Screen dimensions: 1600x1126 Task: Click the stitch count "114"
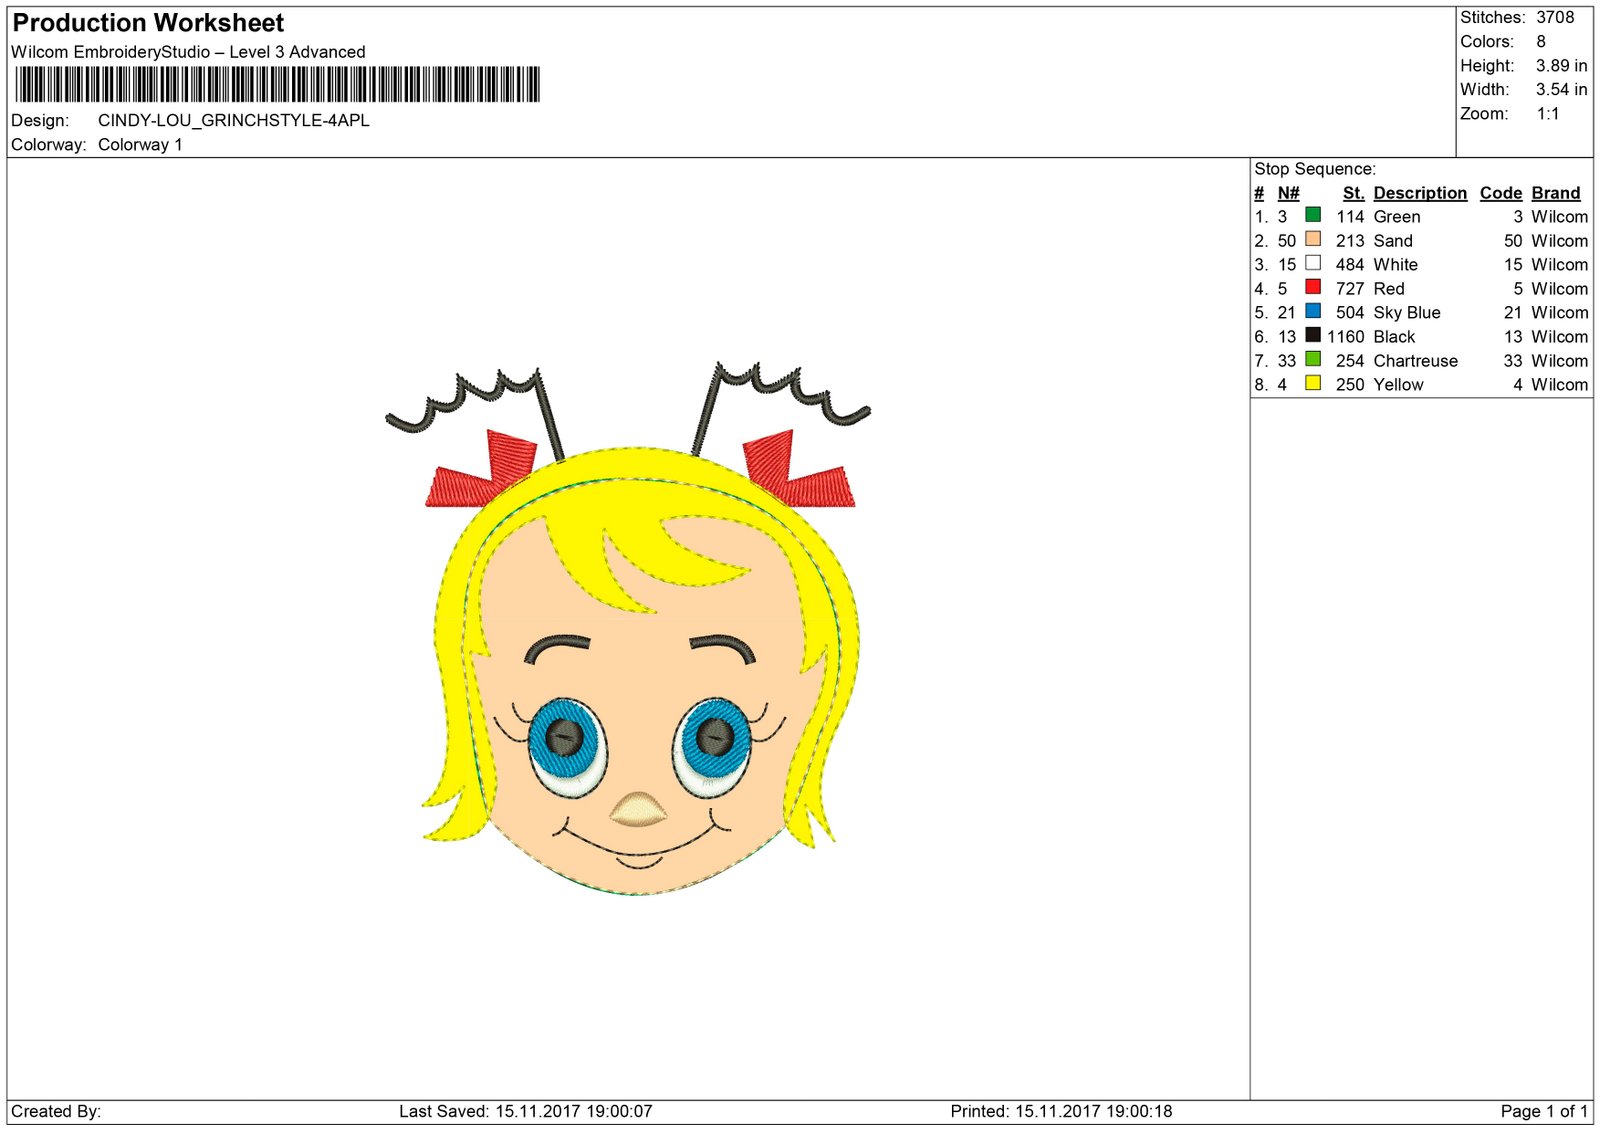1350,217
